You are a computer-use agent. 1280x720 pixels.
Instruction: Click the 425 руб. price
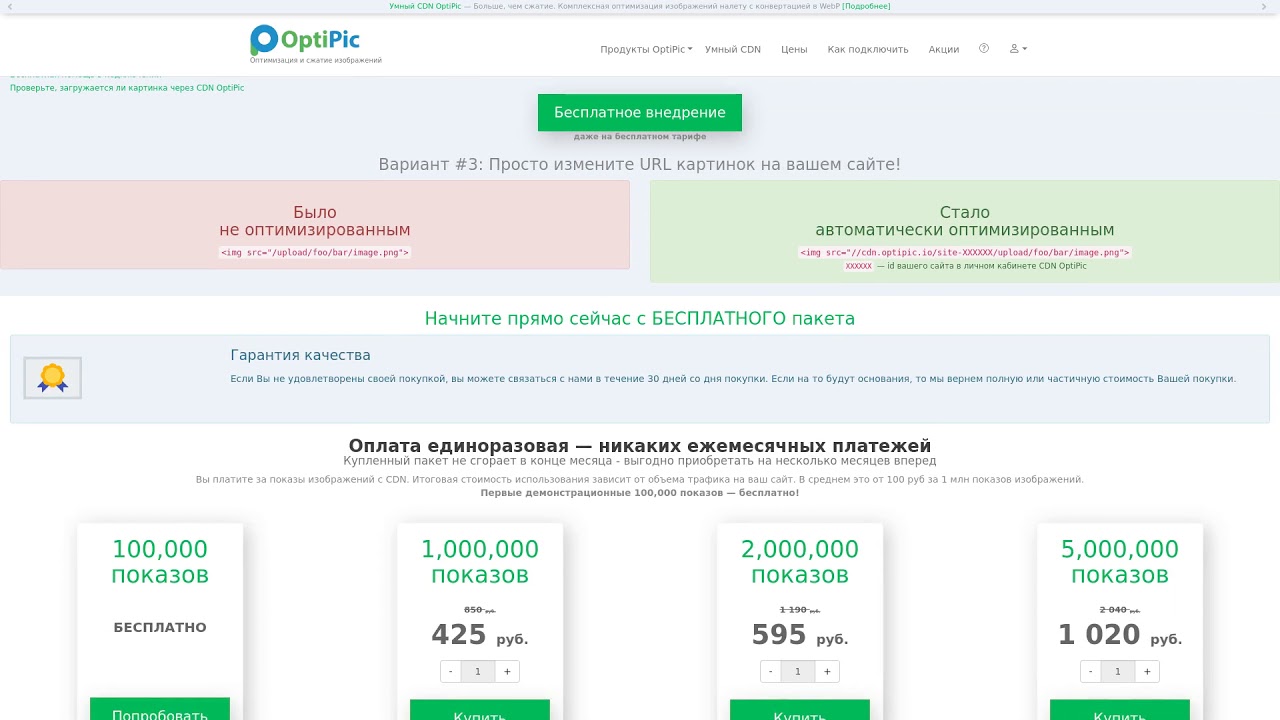tap(480, 635)
